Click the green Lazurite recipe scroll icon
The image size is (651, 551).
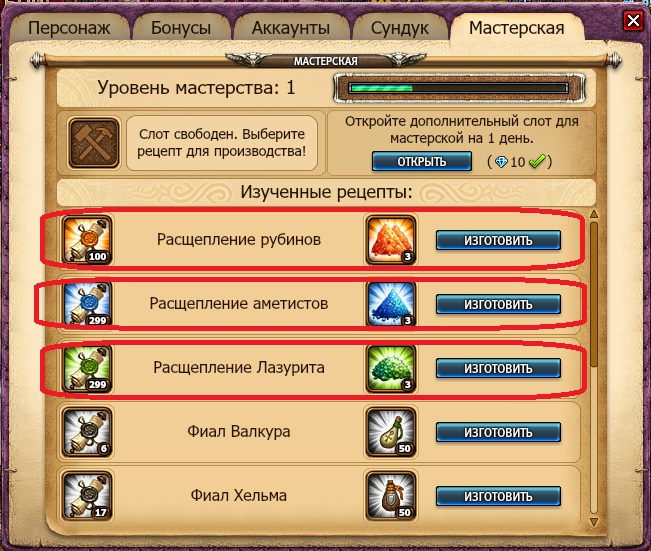[x=87, y=368]
